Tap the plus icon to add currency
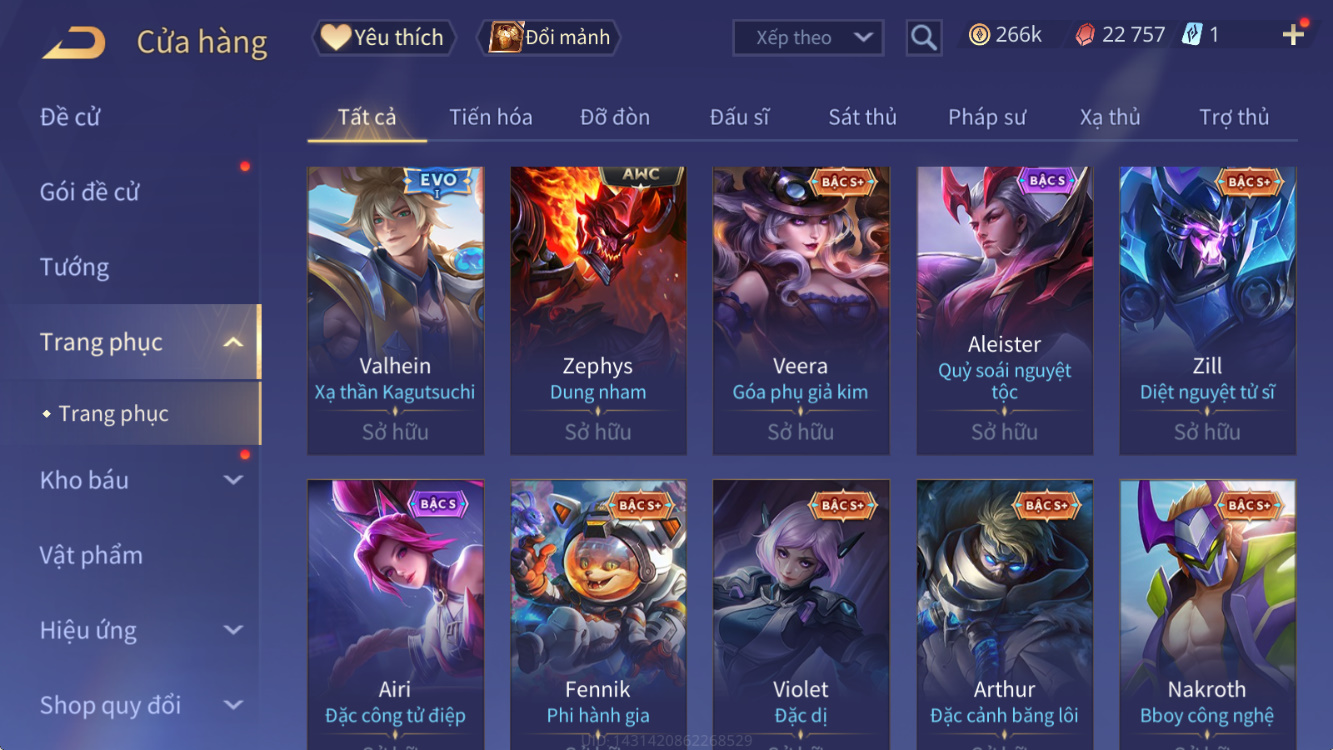The width and height of the screenshot is (1333, 750). 1293,35
